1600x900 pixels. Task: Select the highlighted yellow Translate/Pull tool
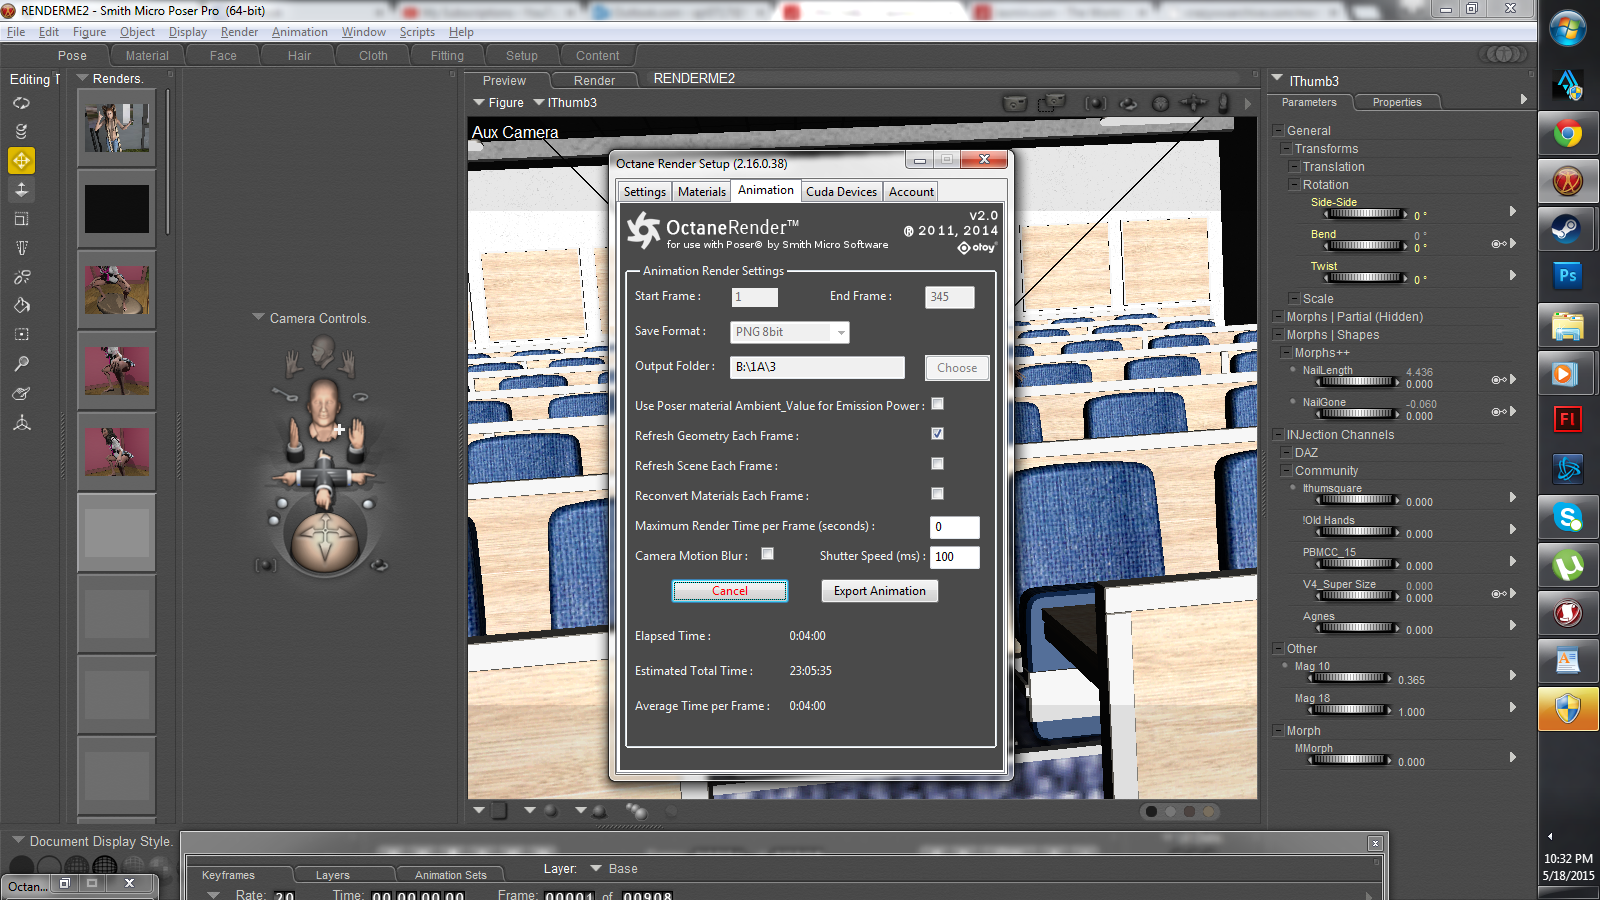pos(21,160)
